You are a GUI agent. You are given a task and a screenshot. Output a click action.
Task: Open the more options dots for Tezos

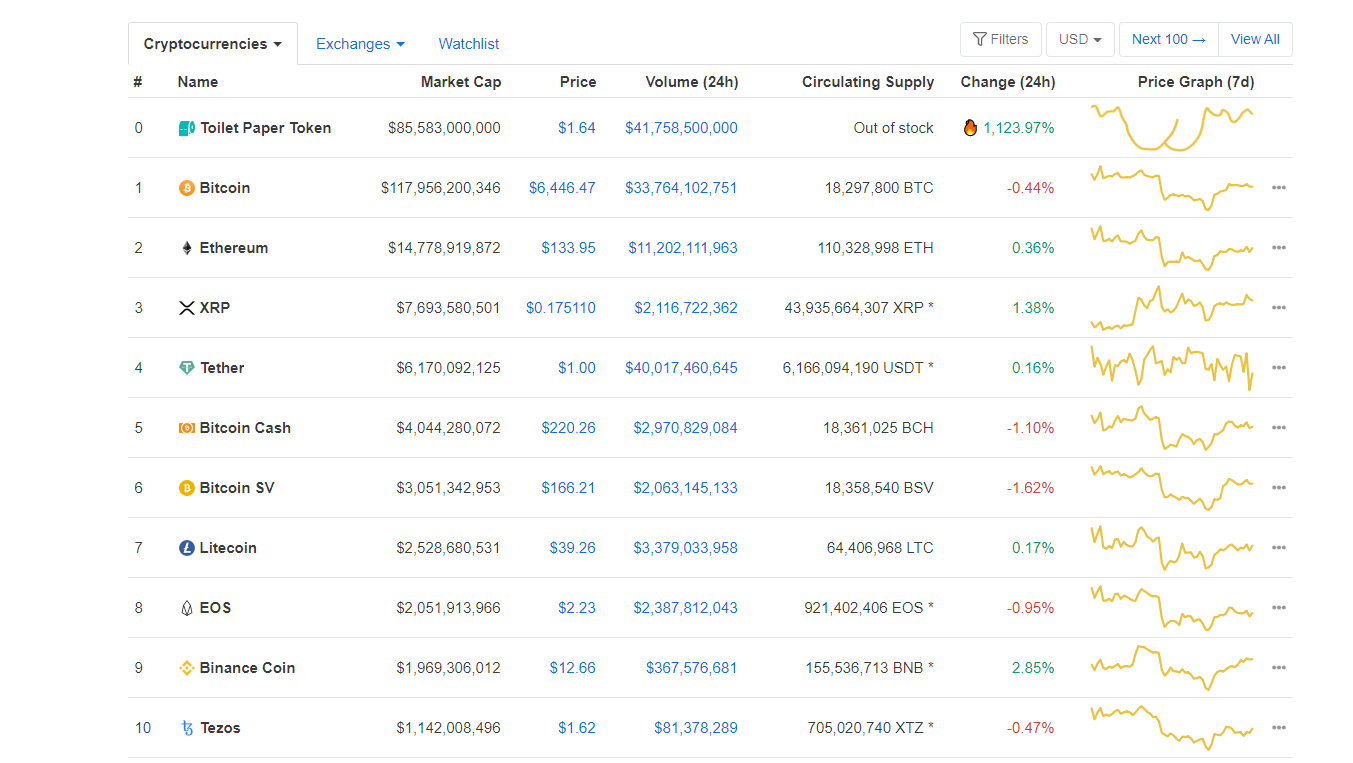(x=1279, y=728)
